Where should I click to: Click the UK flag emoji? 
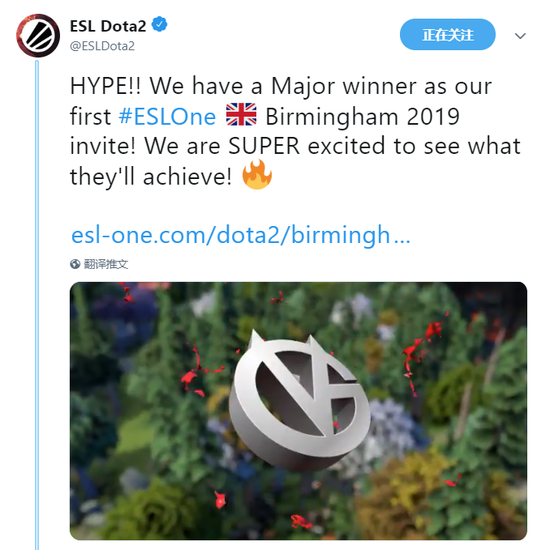coord(241,115)
